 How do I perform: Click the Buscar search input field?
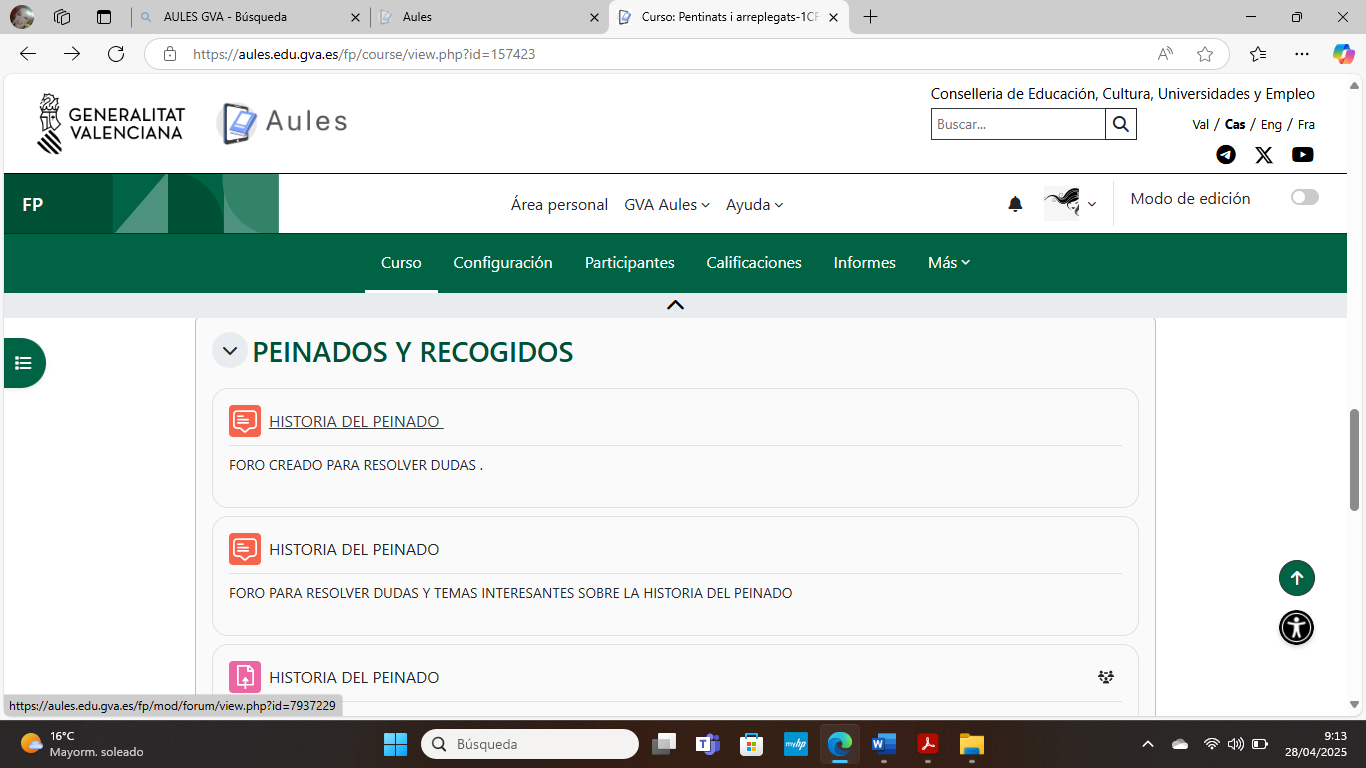pos(1018,124)
